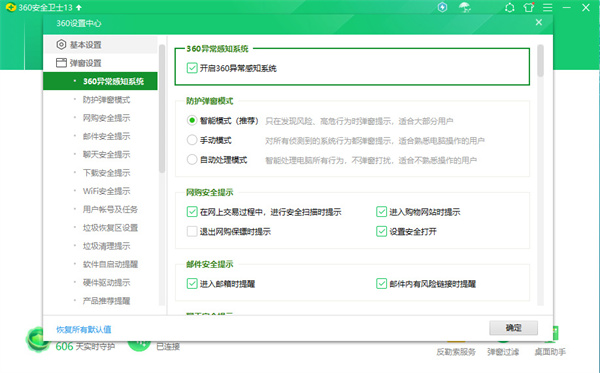Toggle 设置安全打开 checkbox
This screenshot has width=600, height=373.
[381, 231]
